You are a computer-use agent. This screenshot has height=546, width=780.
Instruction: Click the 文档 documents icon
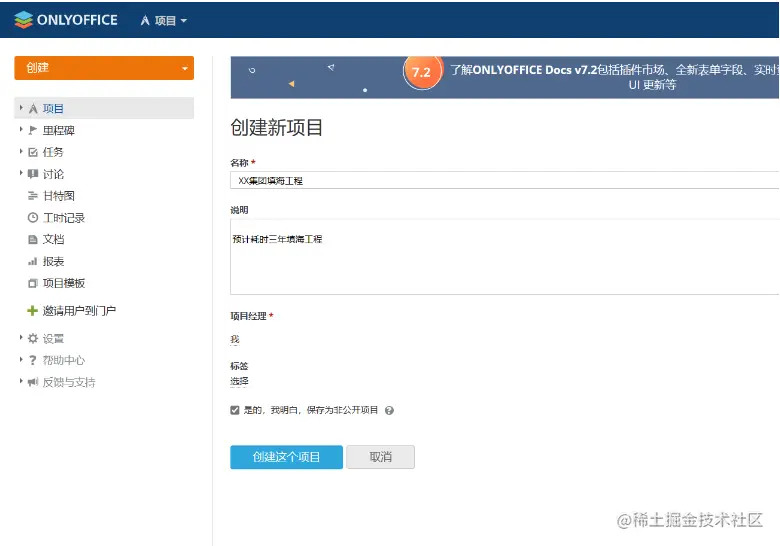[33, 239]
